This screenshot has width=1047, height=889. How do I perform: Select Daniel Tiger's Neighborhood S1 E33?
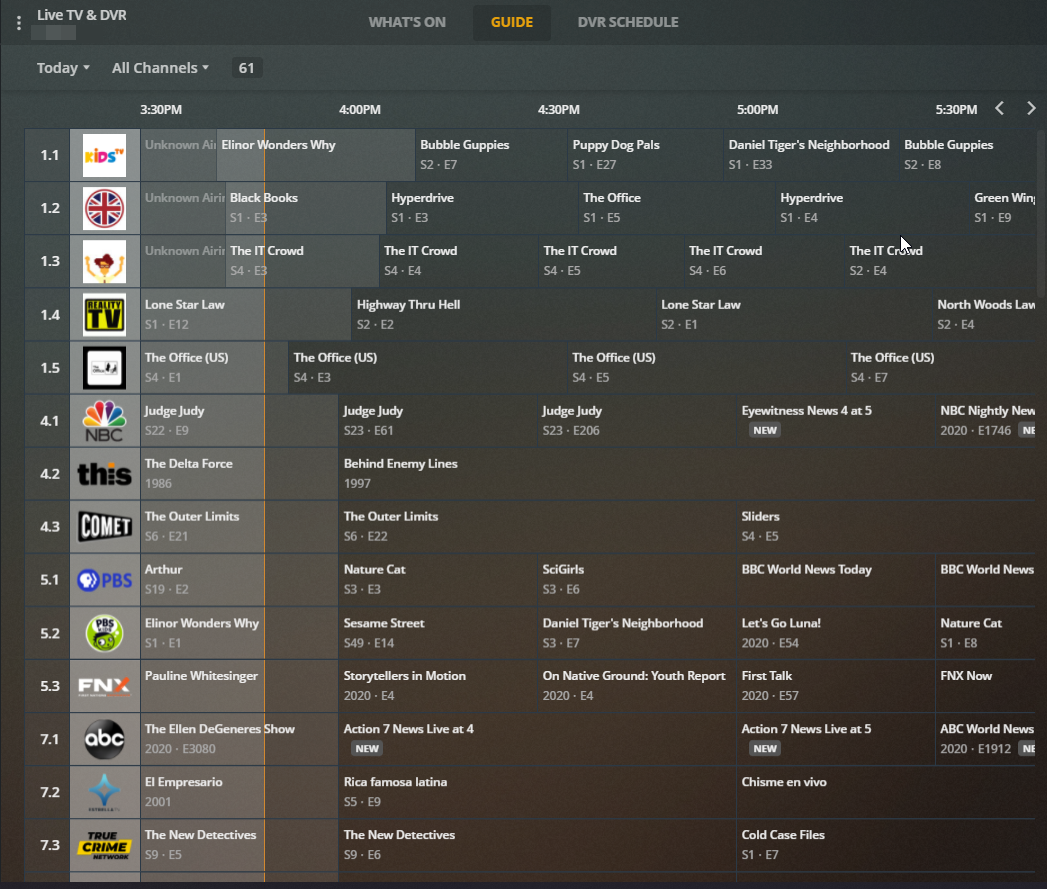812,155
